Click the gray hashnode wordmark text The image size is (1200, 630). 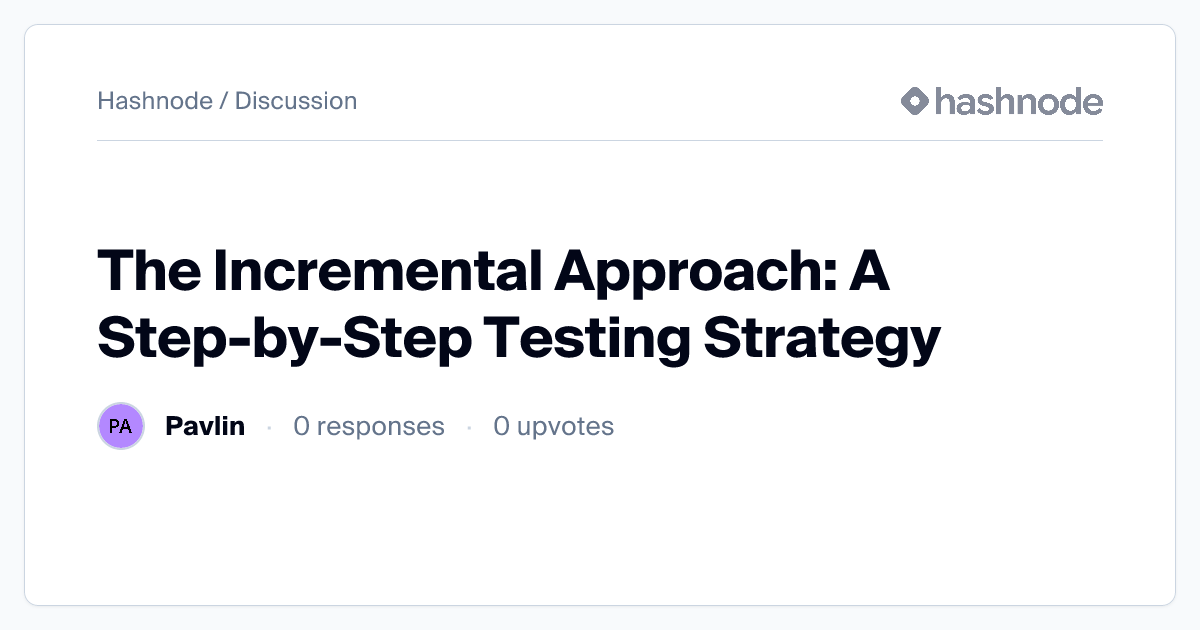coord(1018,101)
